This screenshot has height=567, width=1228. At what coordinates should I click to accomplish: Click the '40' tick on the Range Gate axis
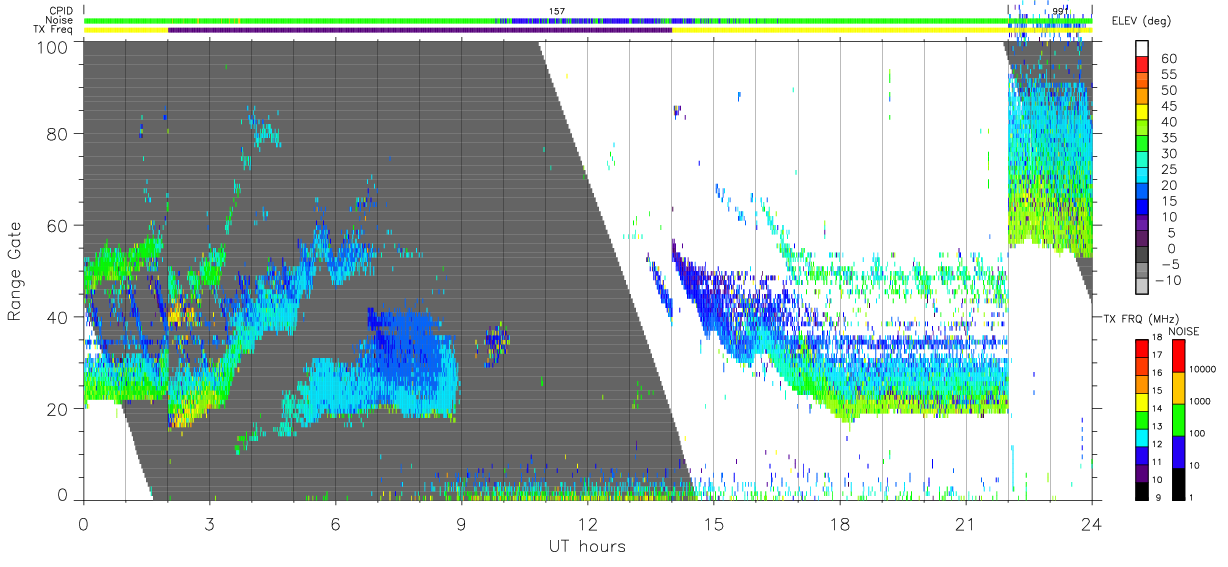click(x=58, y=316)
